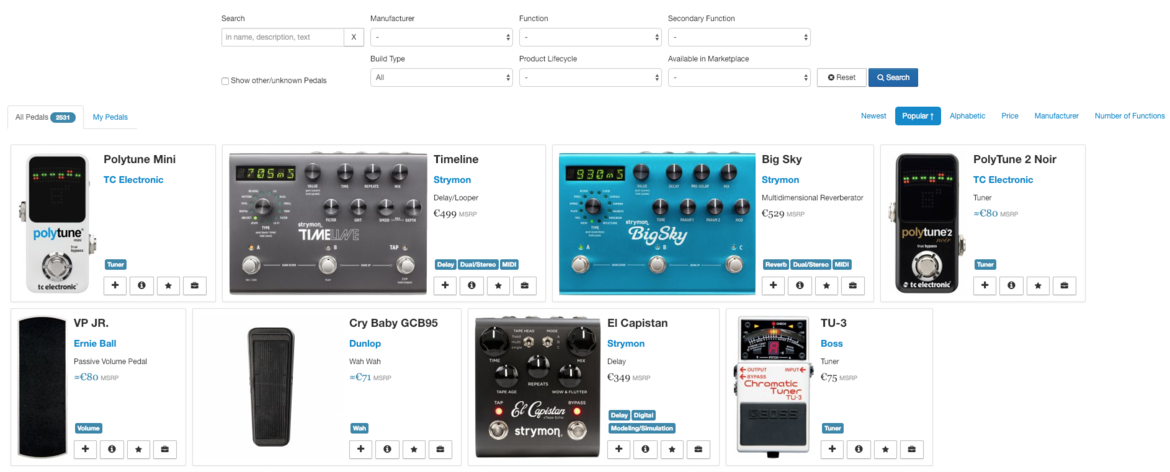Open the Manufacturer dropdown

pos(441,37)
